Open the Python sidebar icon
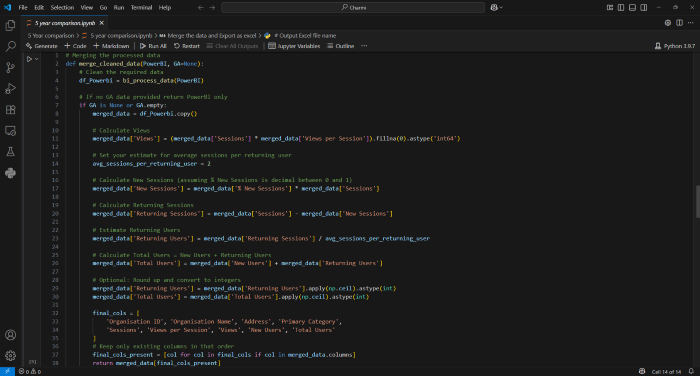 point(10,173)
